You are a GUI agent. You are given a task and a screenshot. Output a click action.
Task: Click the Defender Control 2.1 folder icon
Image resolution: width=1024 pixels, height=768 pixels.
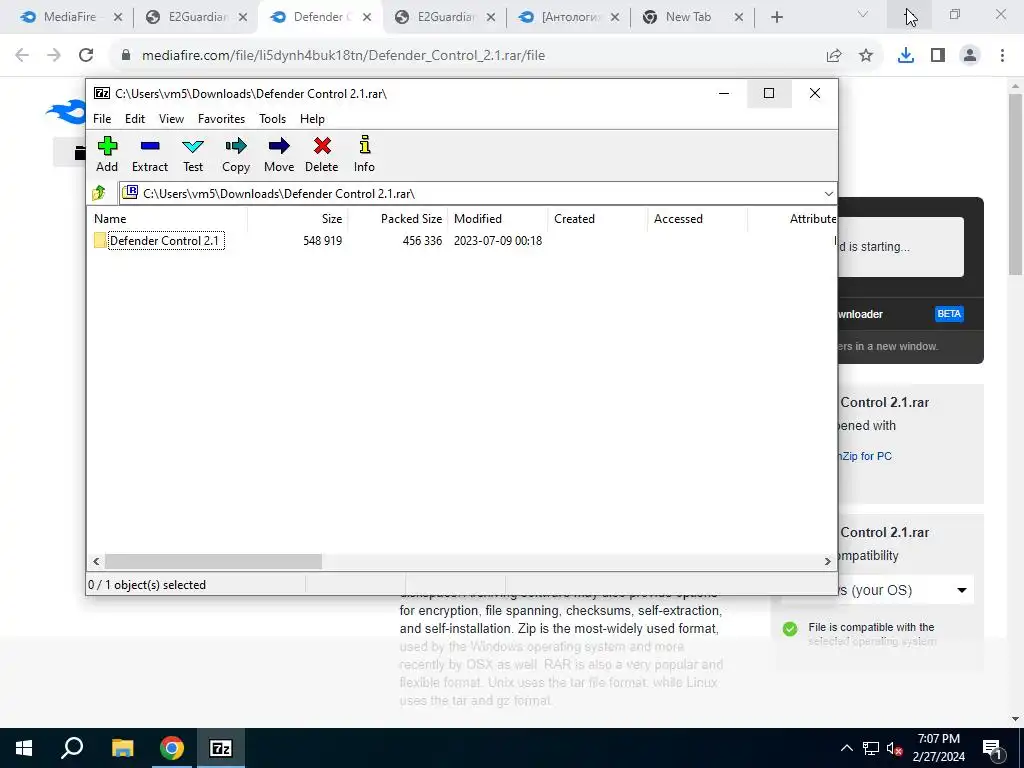coord(100,240)
